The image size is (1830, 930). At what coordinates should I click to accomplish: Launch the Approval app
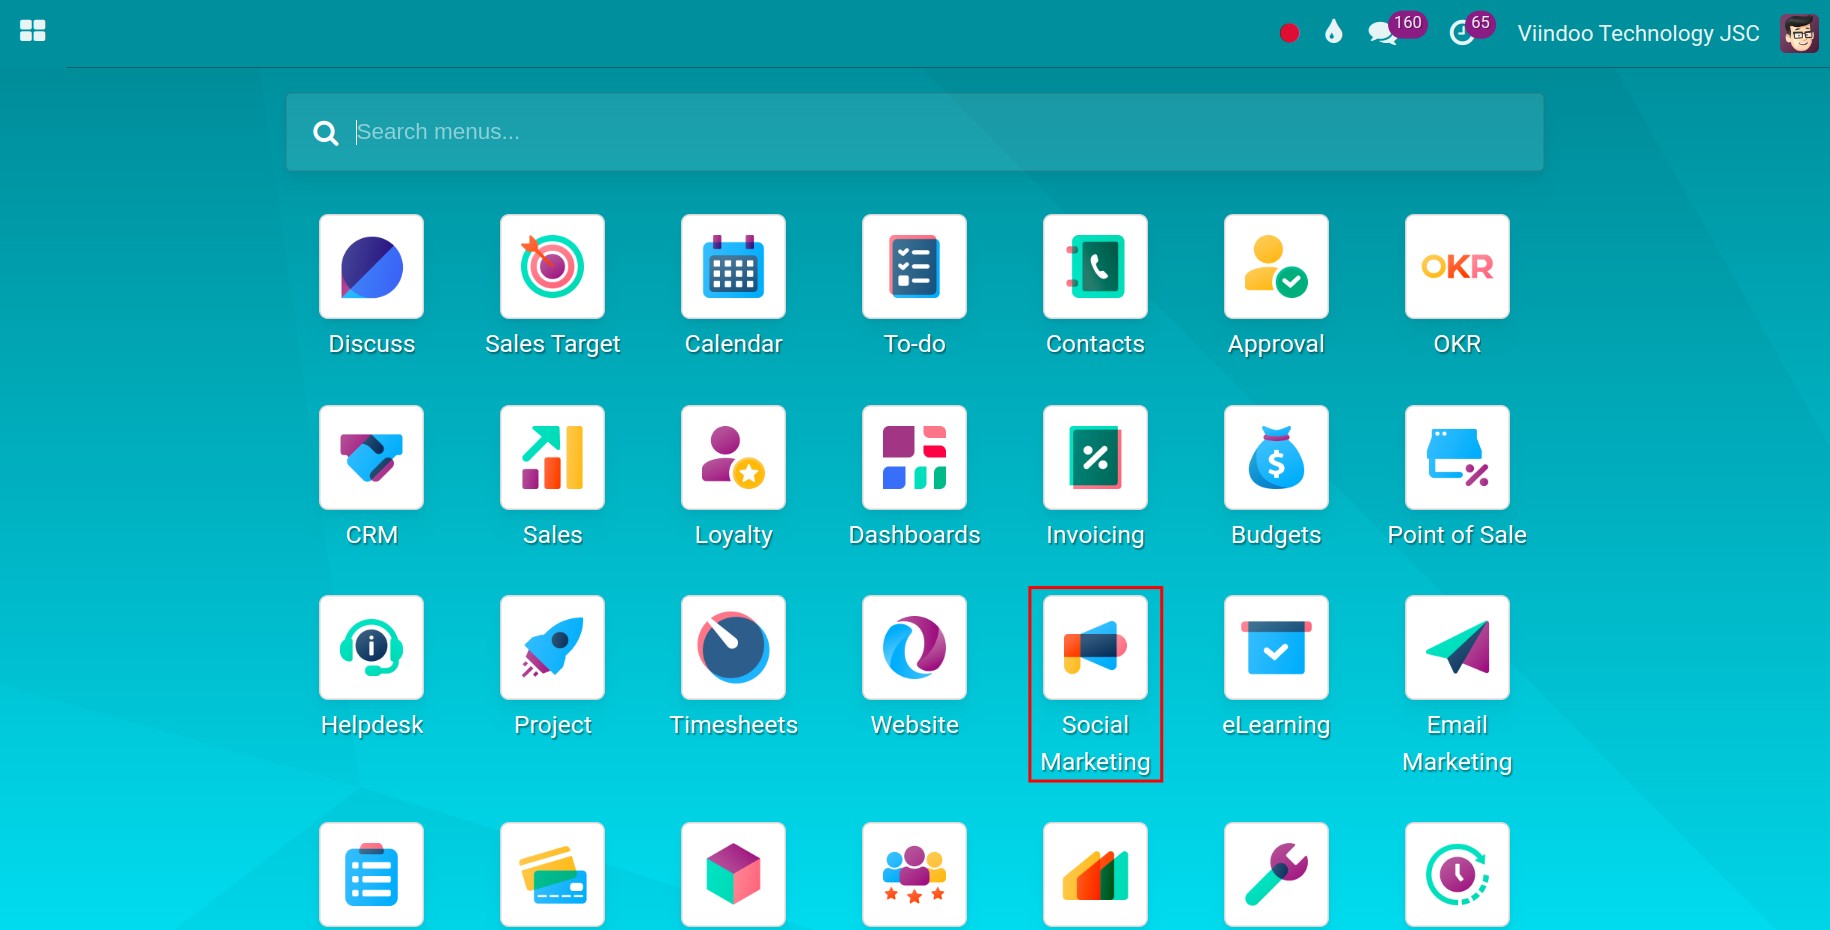(x=1276, y=267)
